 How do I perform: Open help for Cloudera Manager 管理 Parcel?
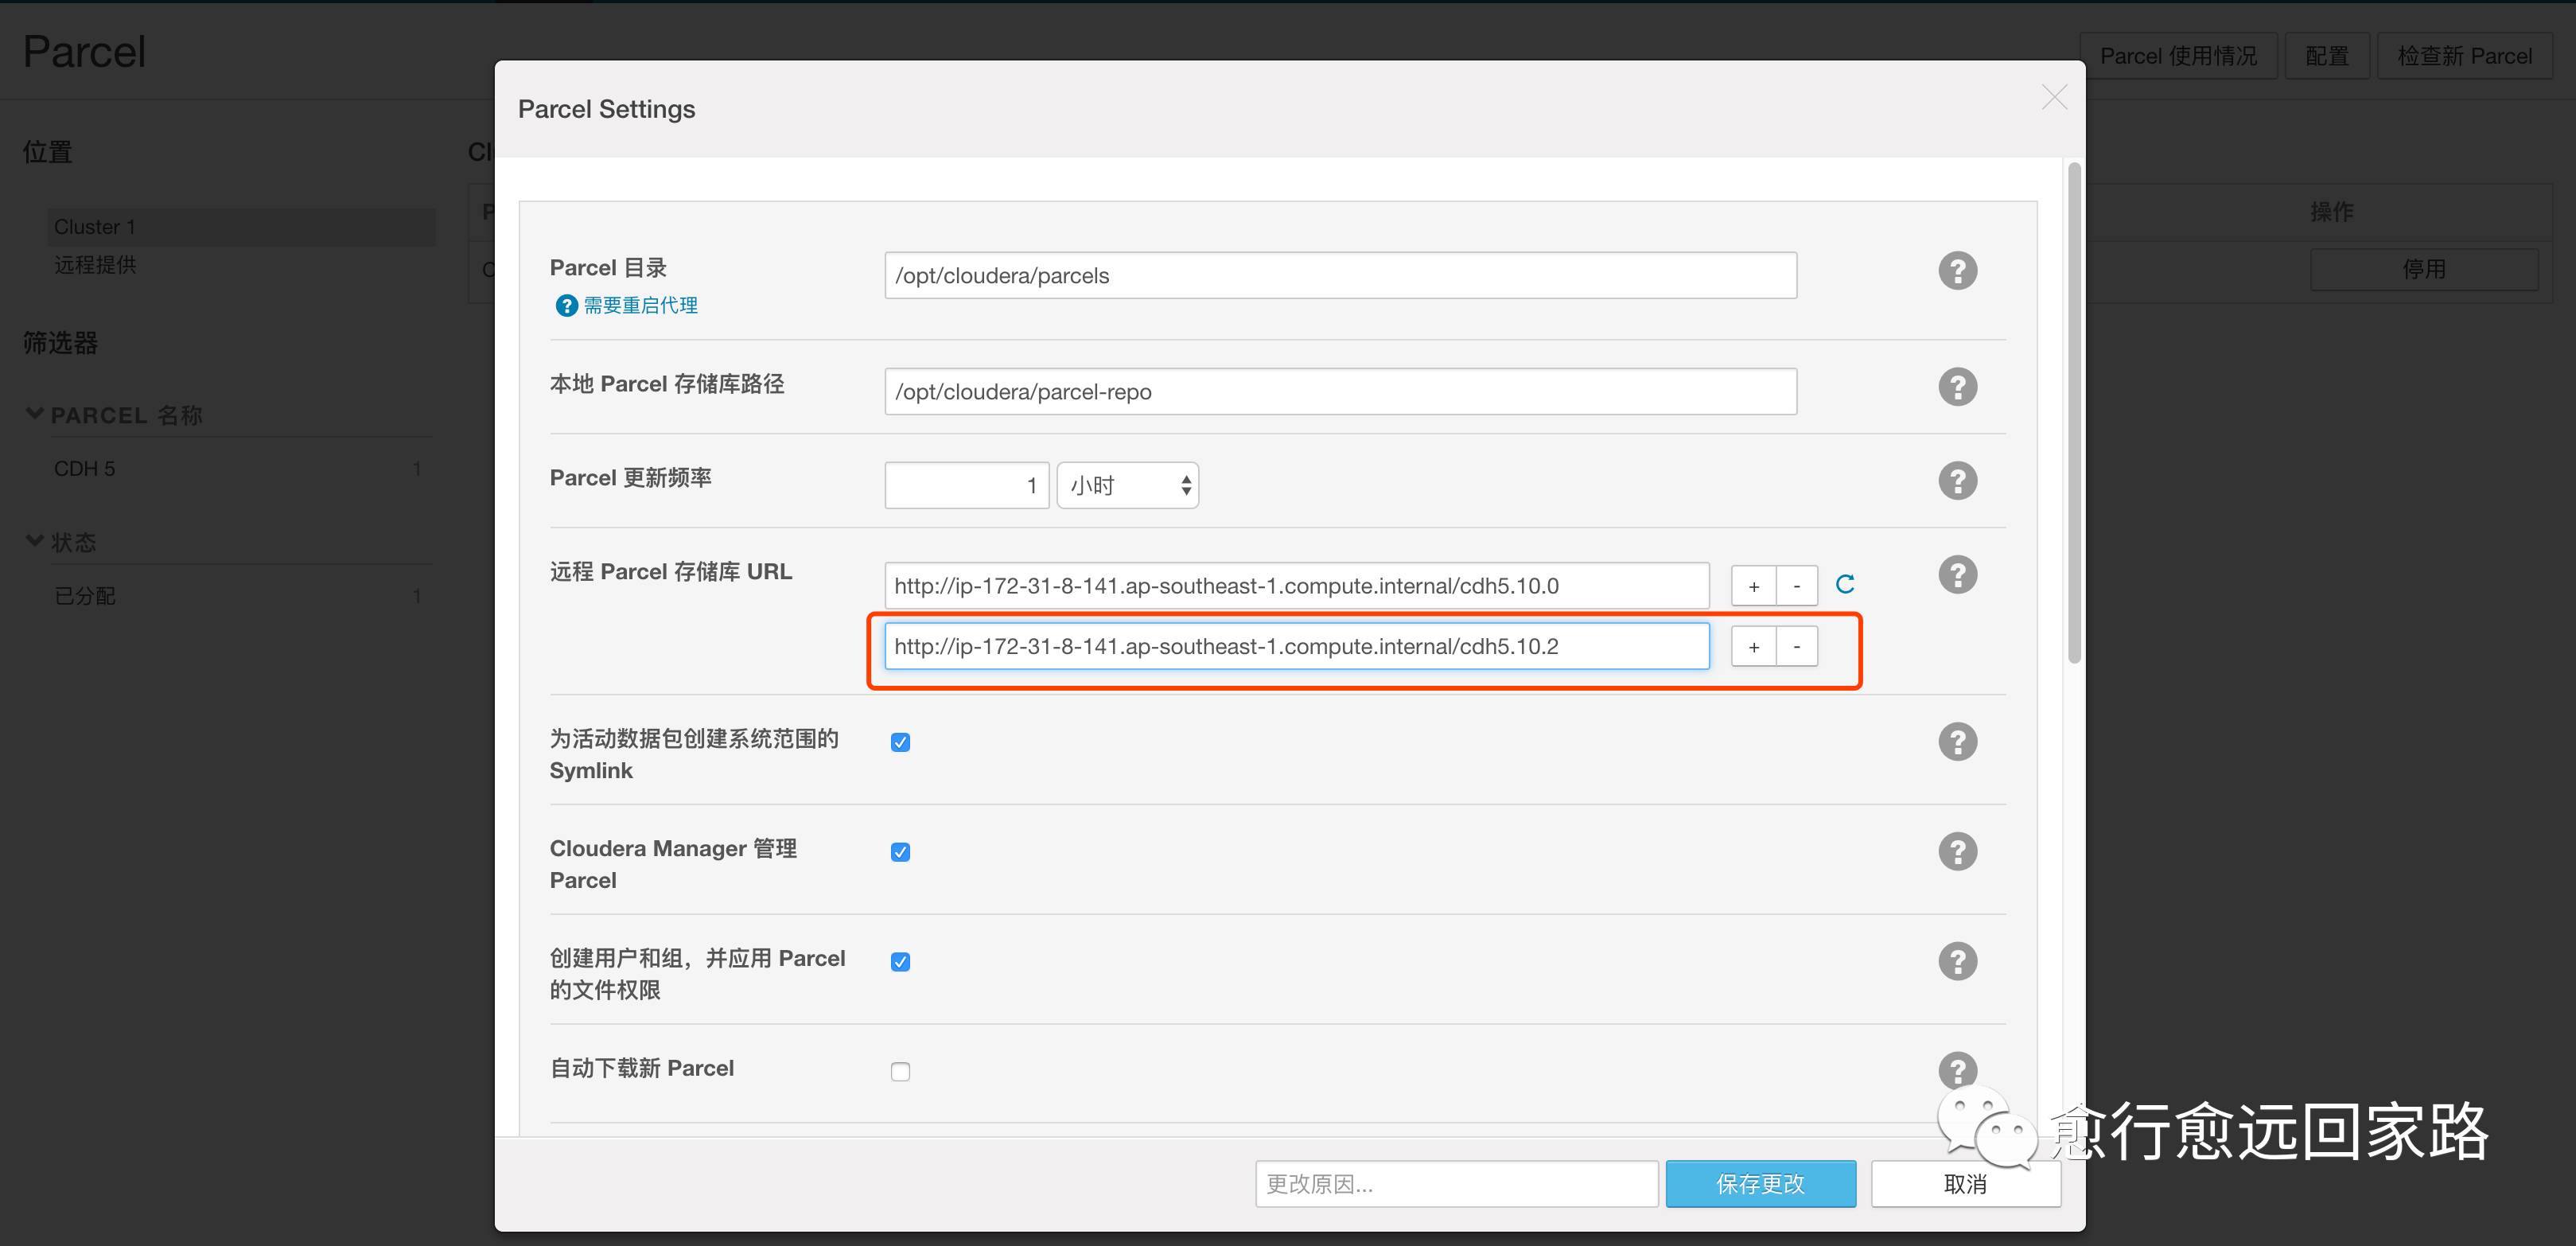point(1957,852)
